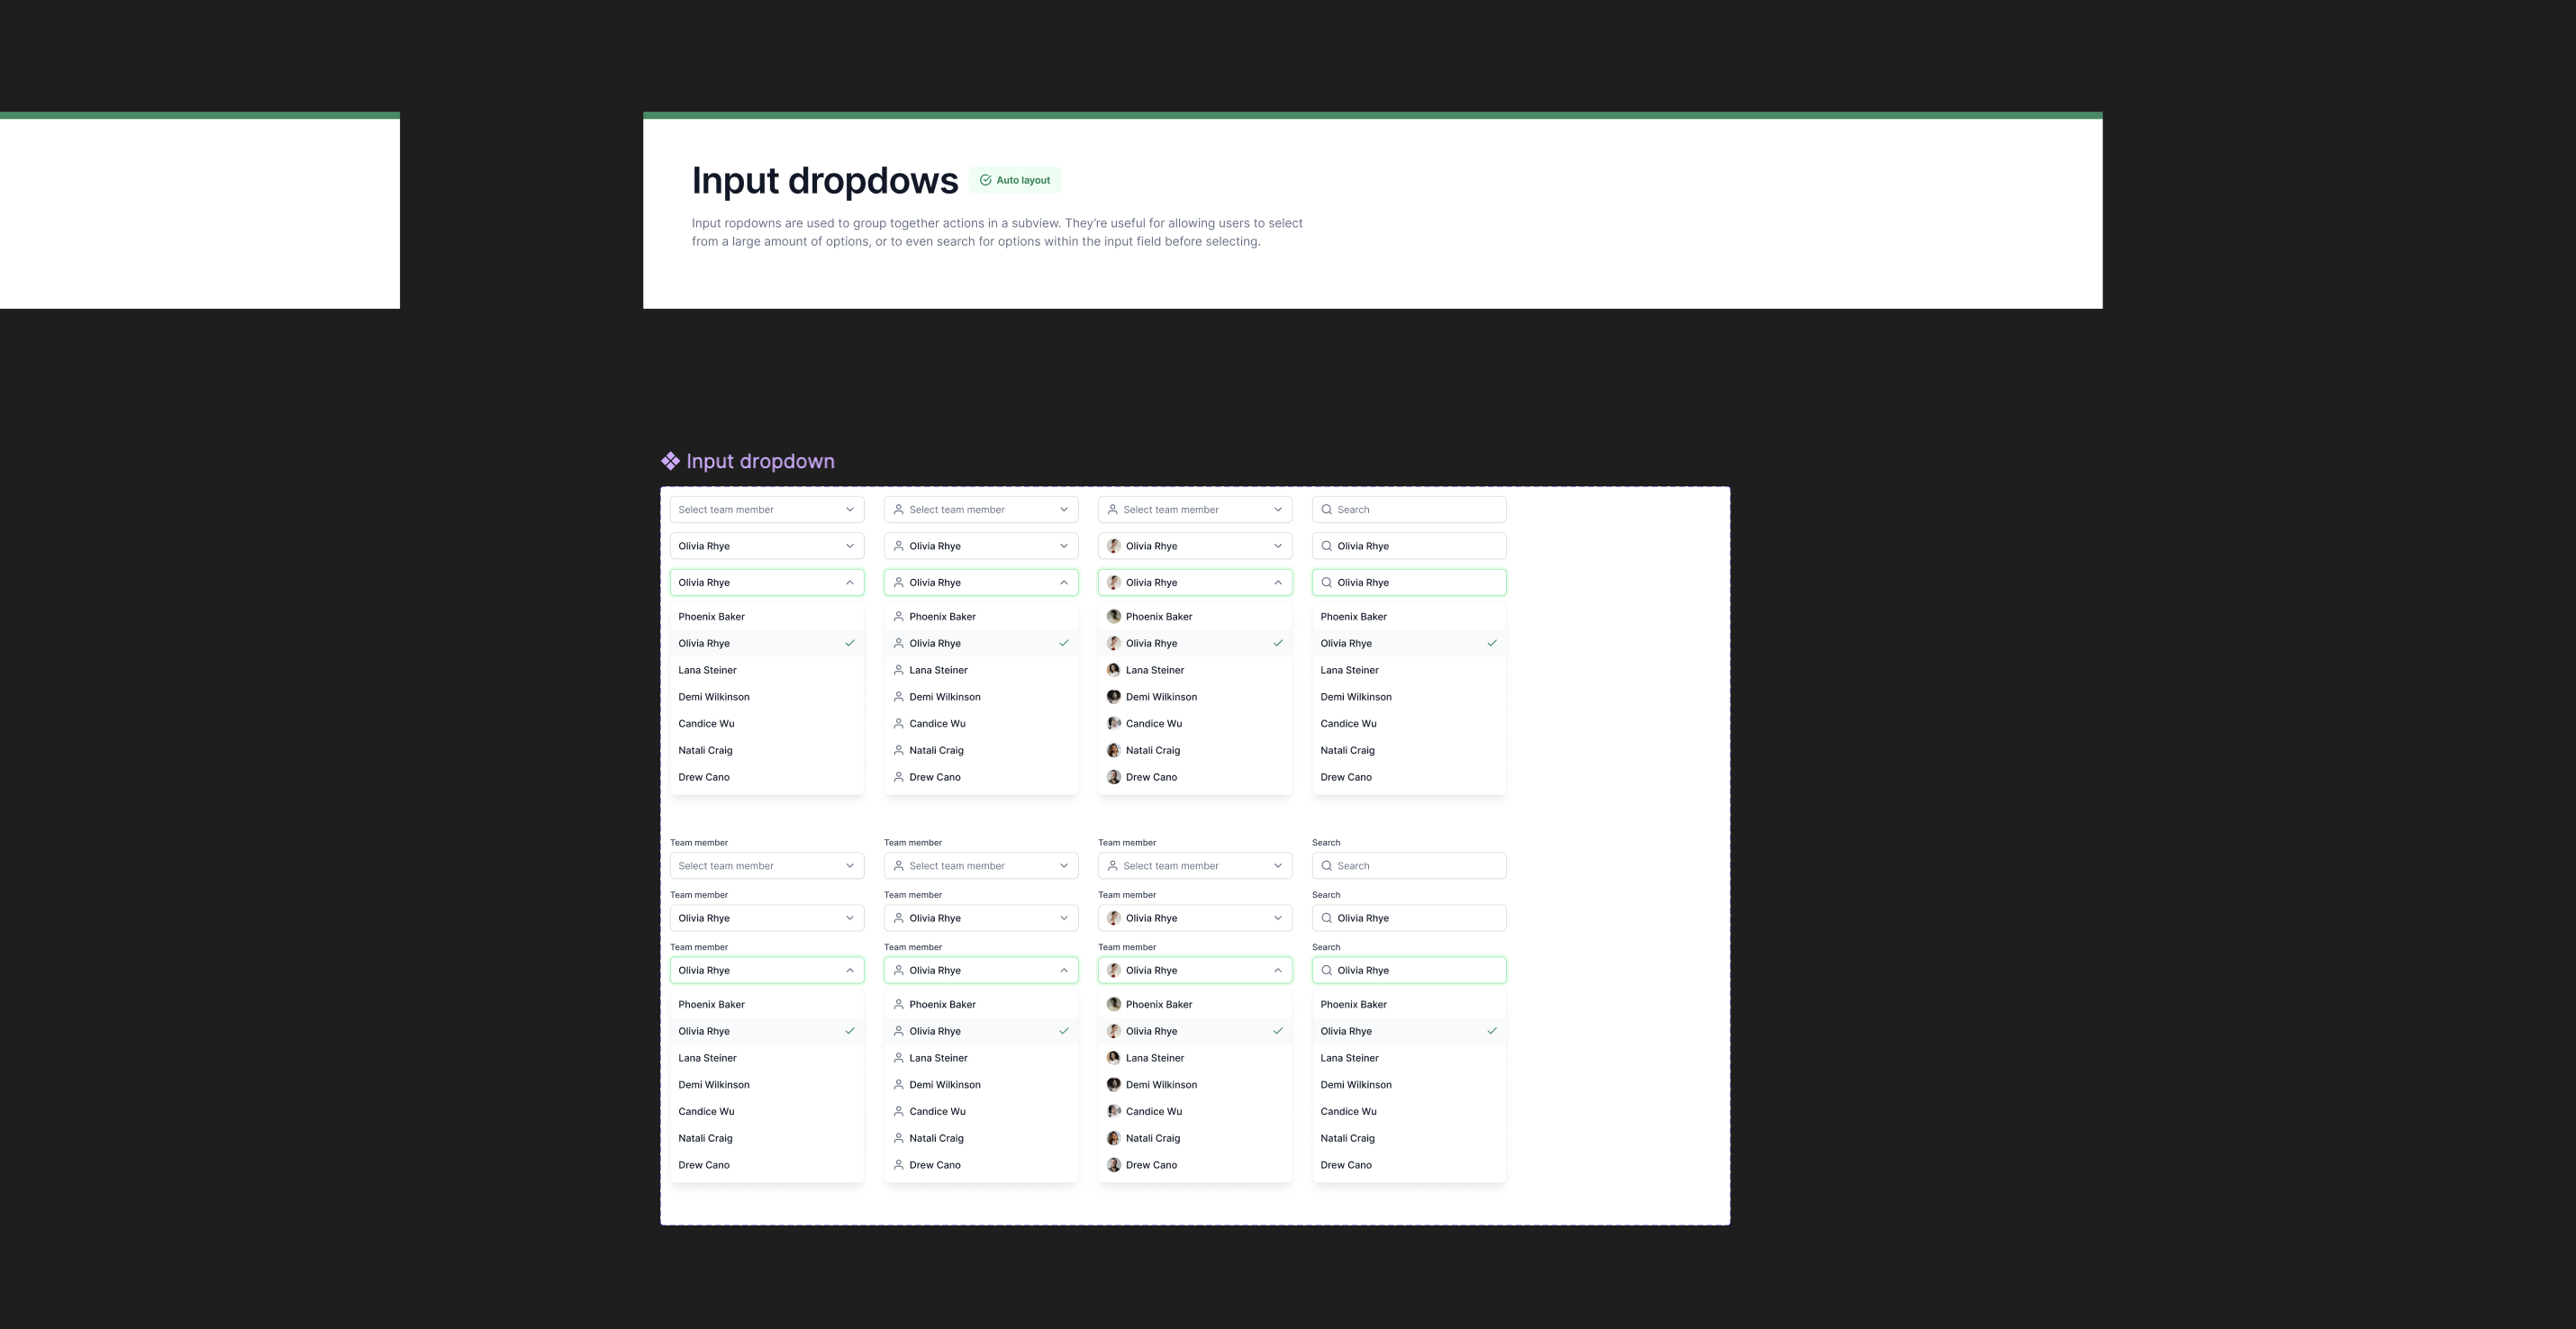Click Phoenix Baker's avatar in the unlabeled avatar list
Image resolution: width=2576 pixels, height=1329 pixels.
(x=1113, y=617)
